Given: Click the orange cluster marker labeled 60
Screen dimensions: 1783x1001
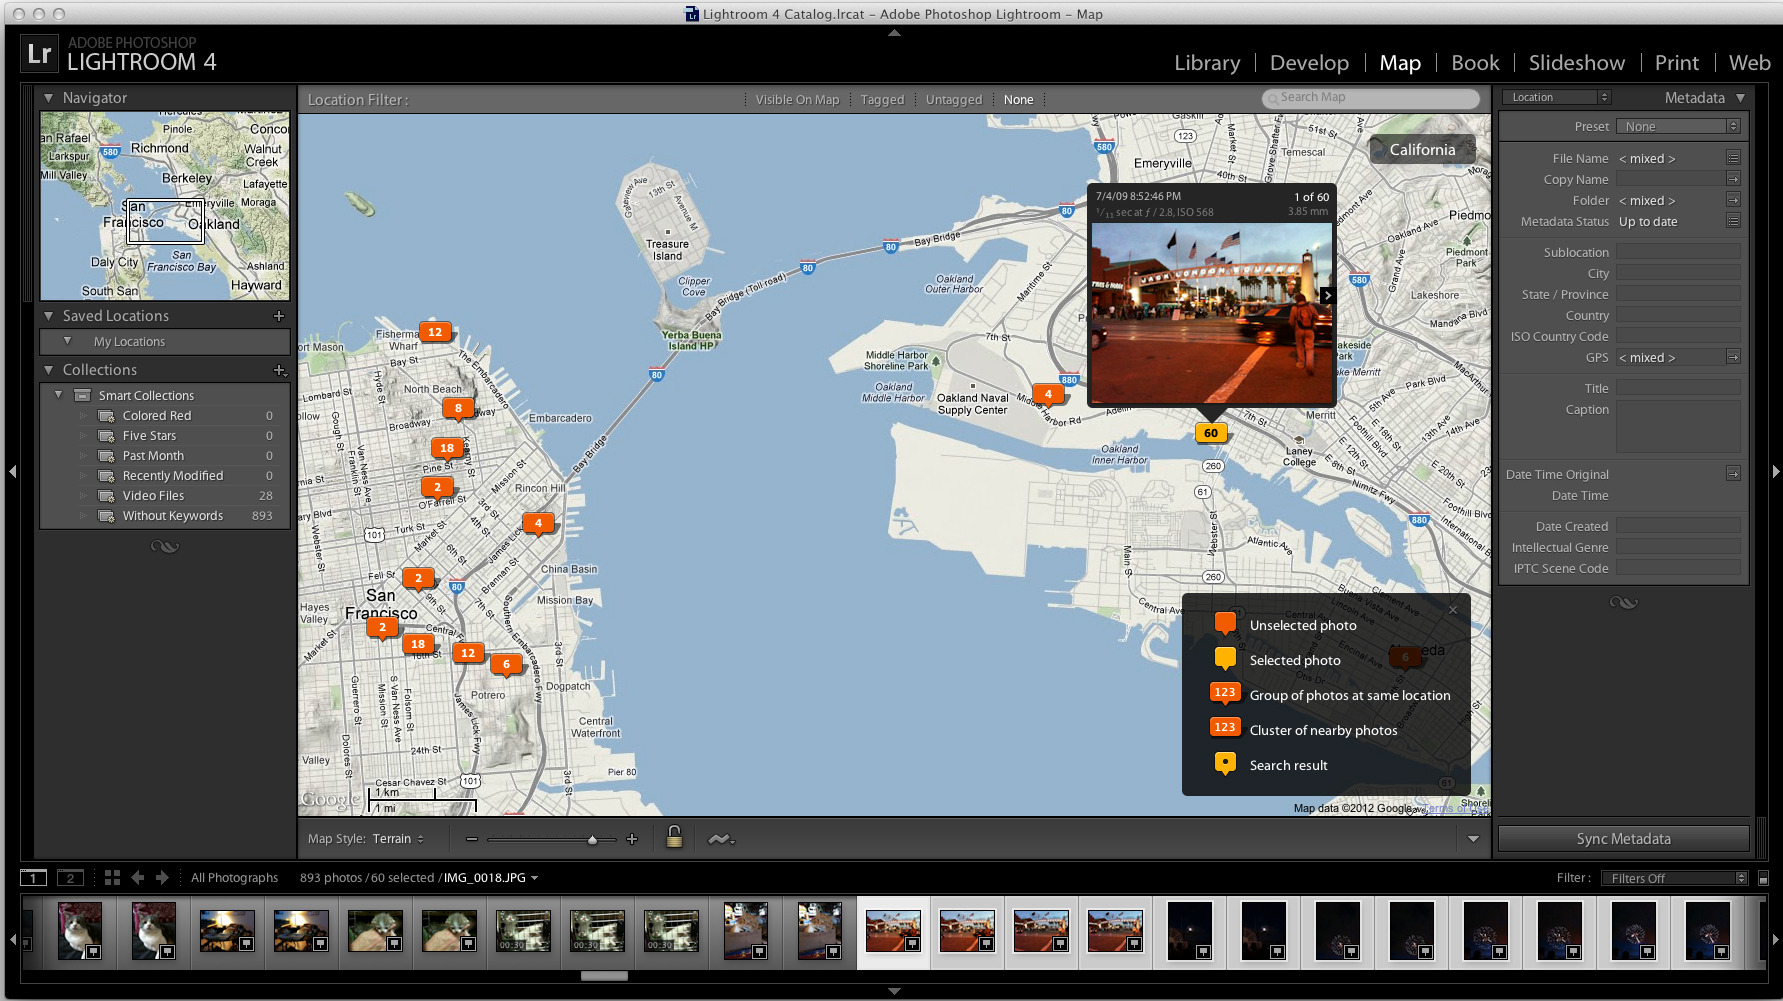Looking at the screenshot, I should click(x=1211, y=434).
